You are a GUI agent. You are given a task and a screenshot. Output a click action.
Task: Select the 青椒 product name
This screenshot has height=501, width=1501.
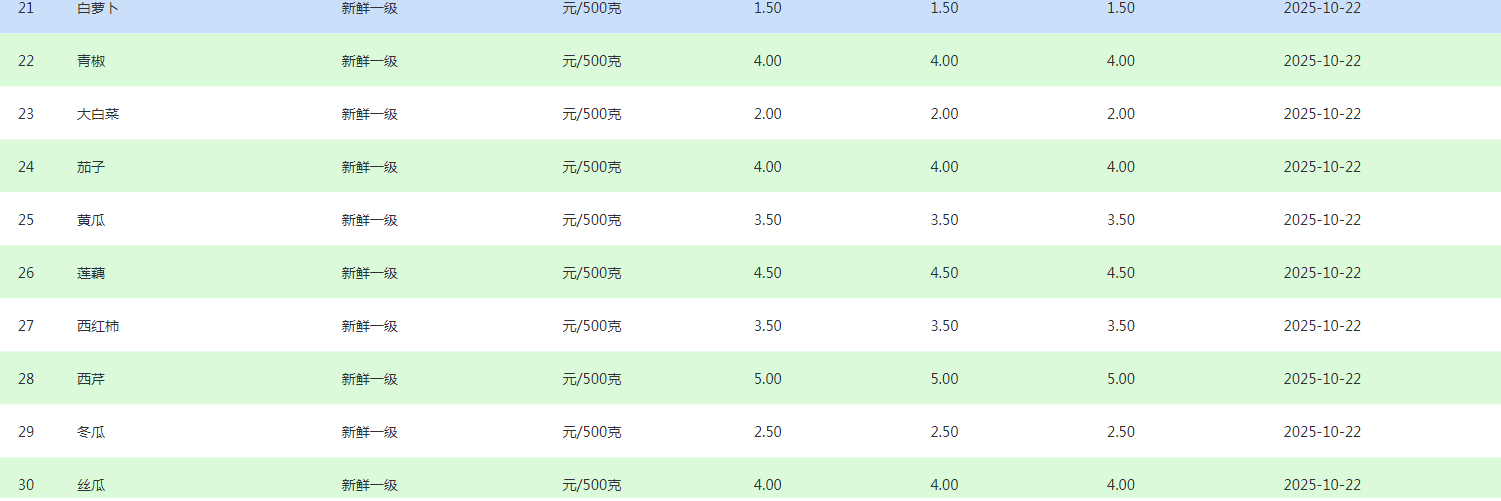tap(91, 61)
